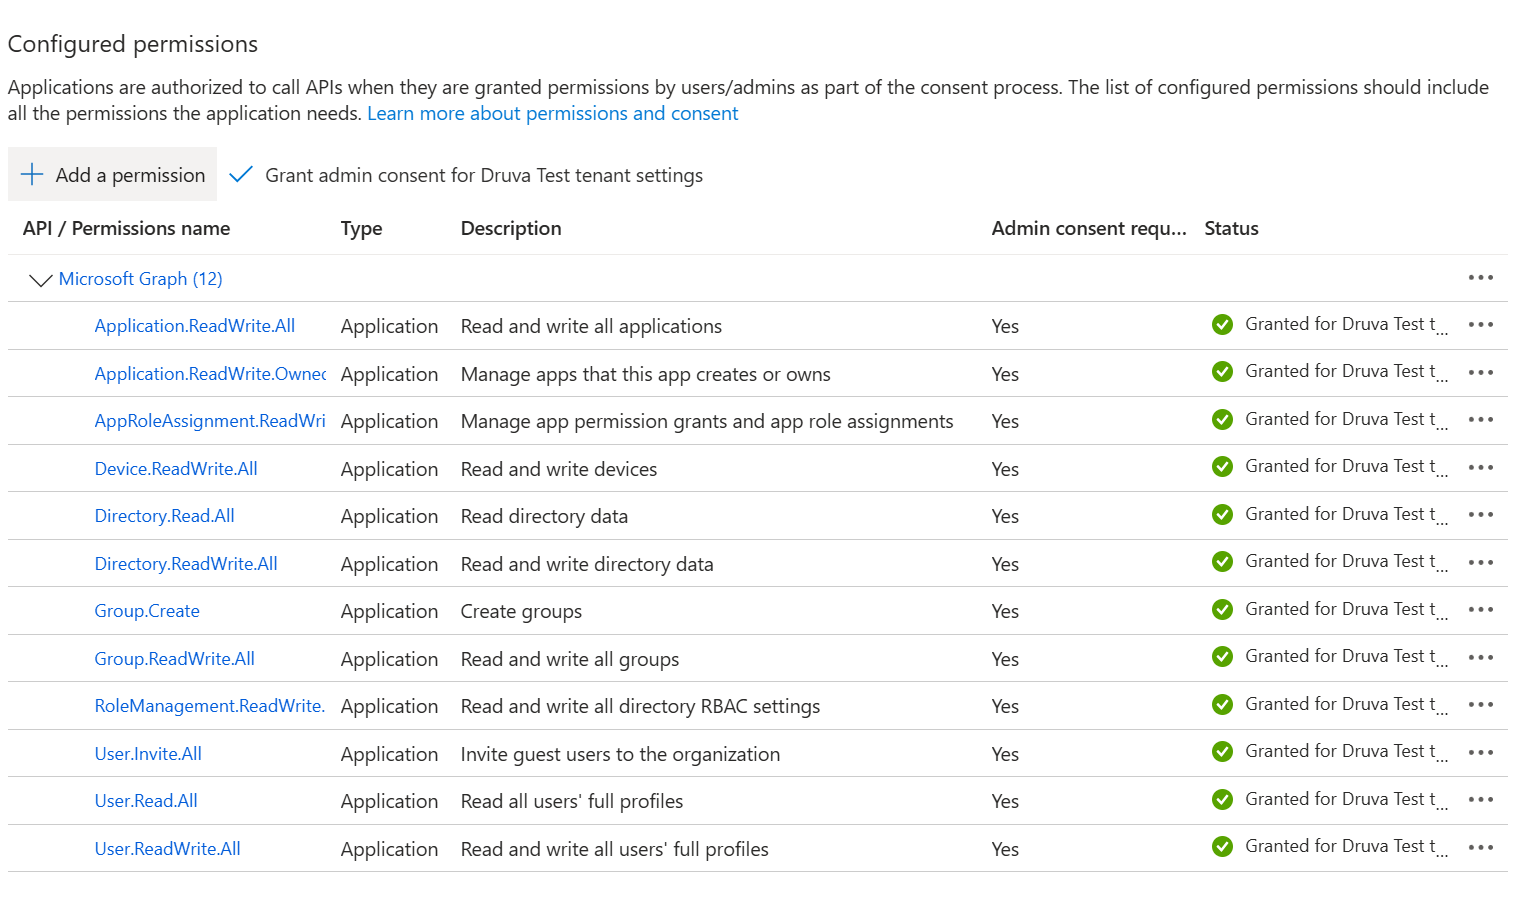Click ellipsis icon for Device.ReadWrite.All row

coord(1480,467)
